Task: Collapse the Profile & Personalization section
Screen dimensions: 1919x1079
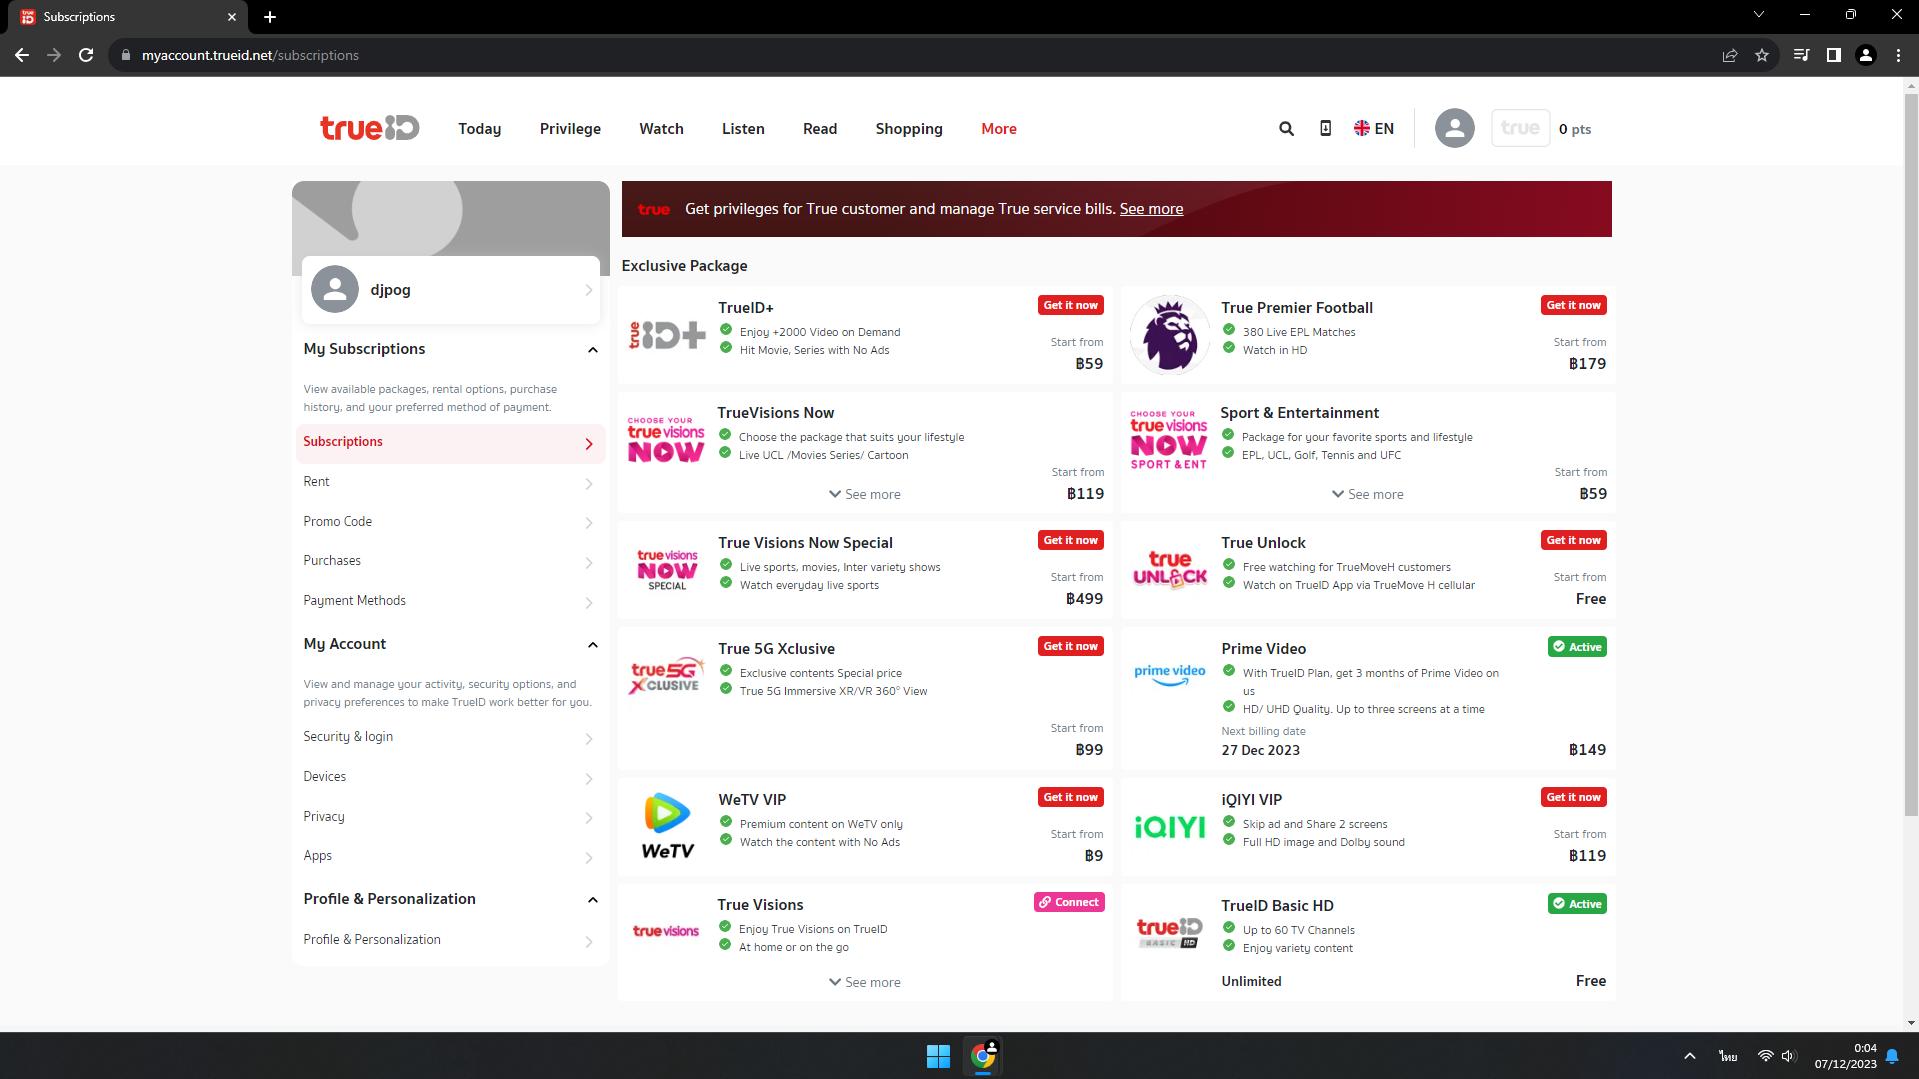Action: click(592, 900)
